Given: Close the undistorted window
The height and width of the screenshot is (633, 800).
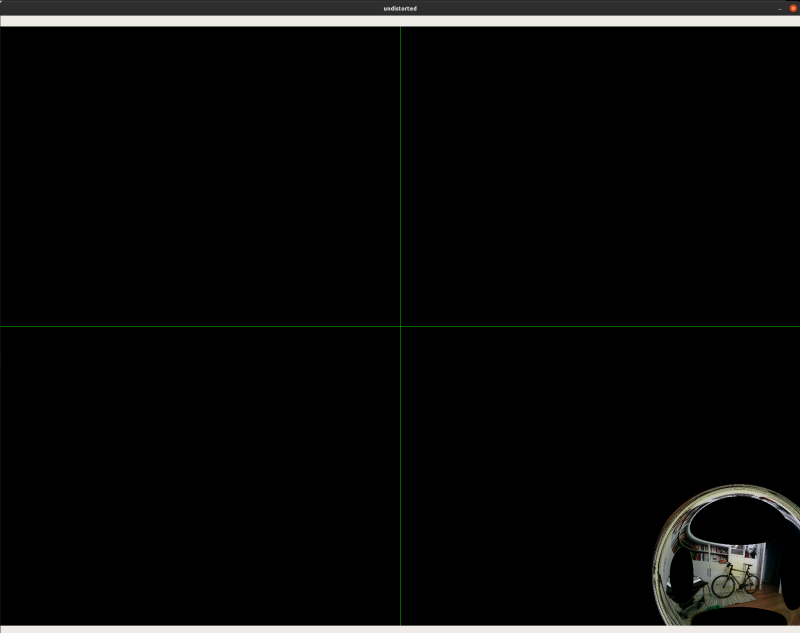Looking at the screenshot, I should pyautogui.click(x=793, y=8).
